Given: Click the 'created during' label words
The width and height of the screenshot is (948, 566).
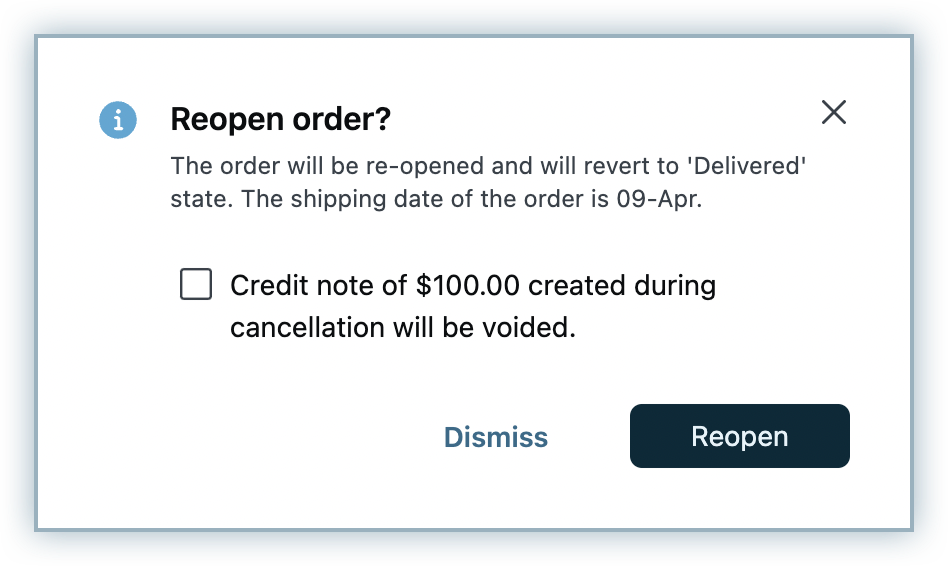Looking at the screenshot, I should [x=622, y=286].
